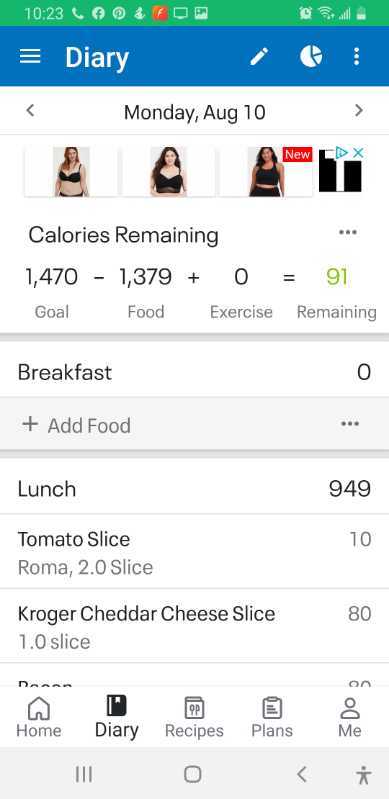Open the Tomato Slice food entry
The image size is (389, 799).
[x=194, y=552]
